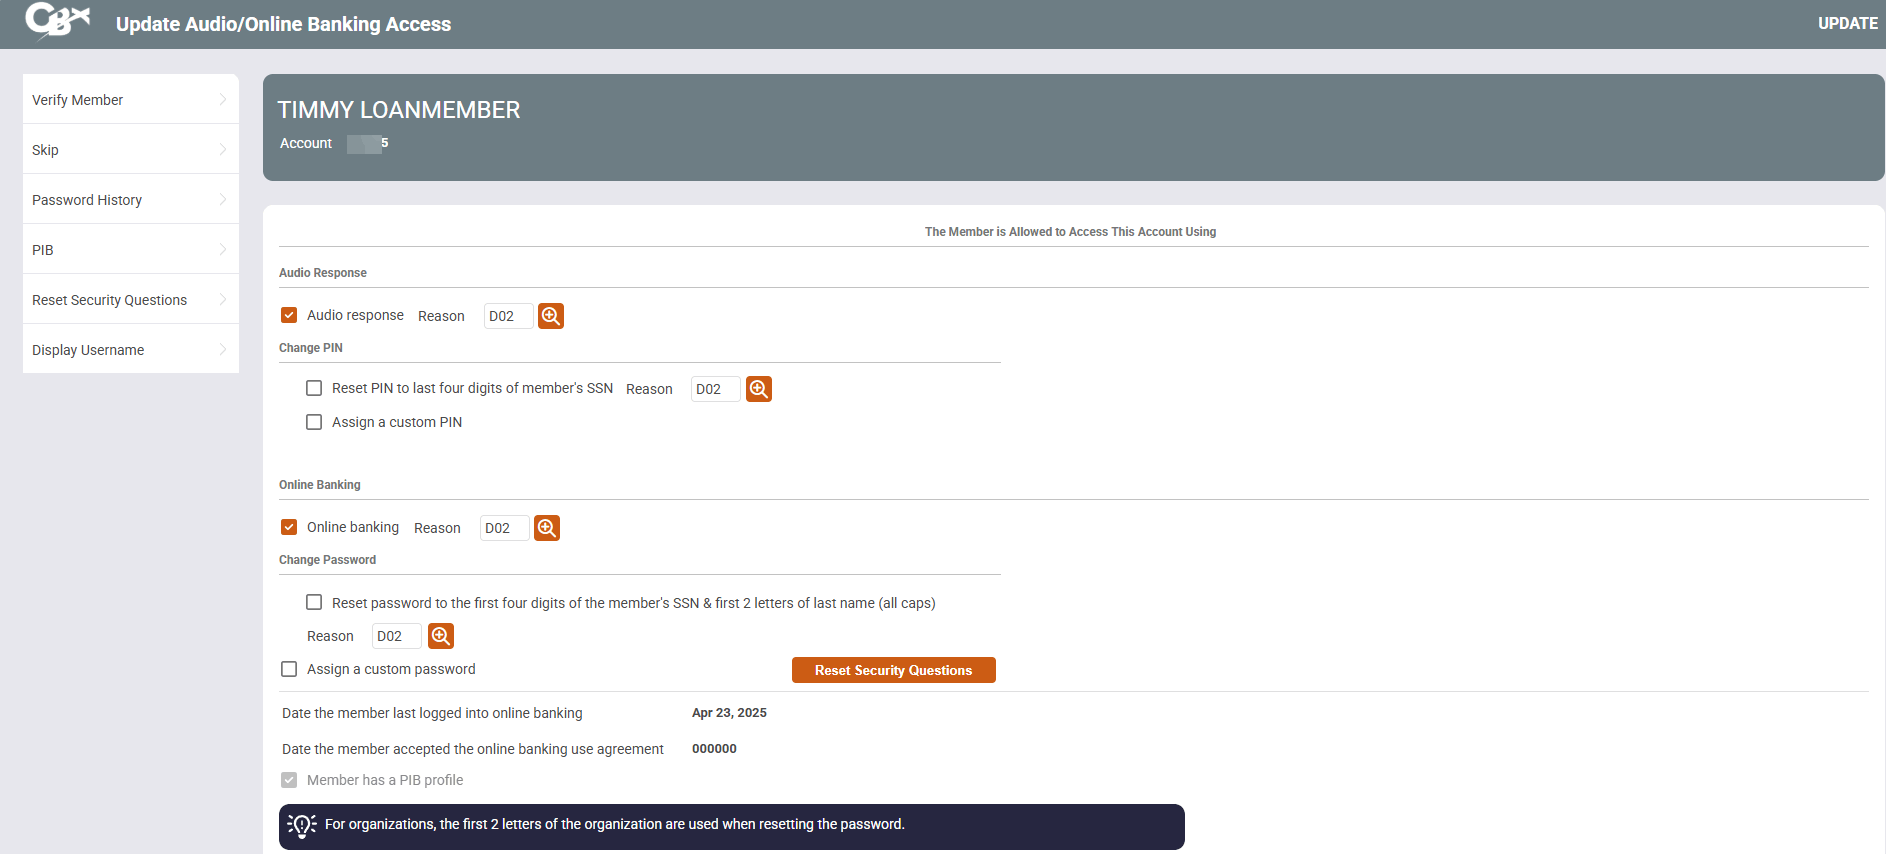The image size is (1886, 854).
Task: Click the UPDATE button
Action: click(x=1847, y=23)
